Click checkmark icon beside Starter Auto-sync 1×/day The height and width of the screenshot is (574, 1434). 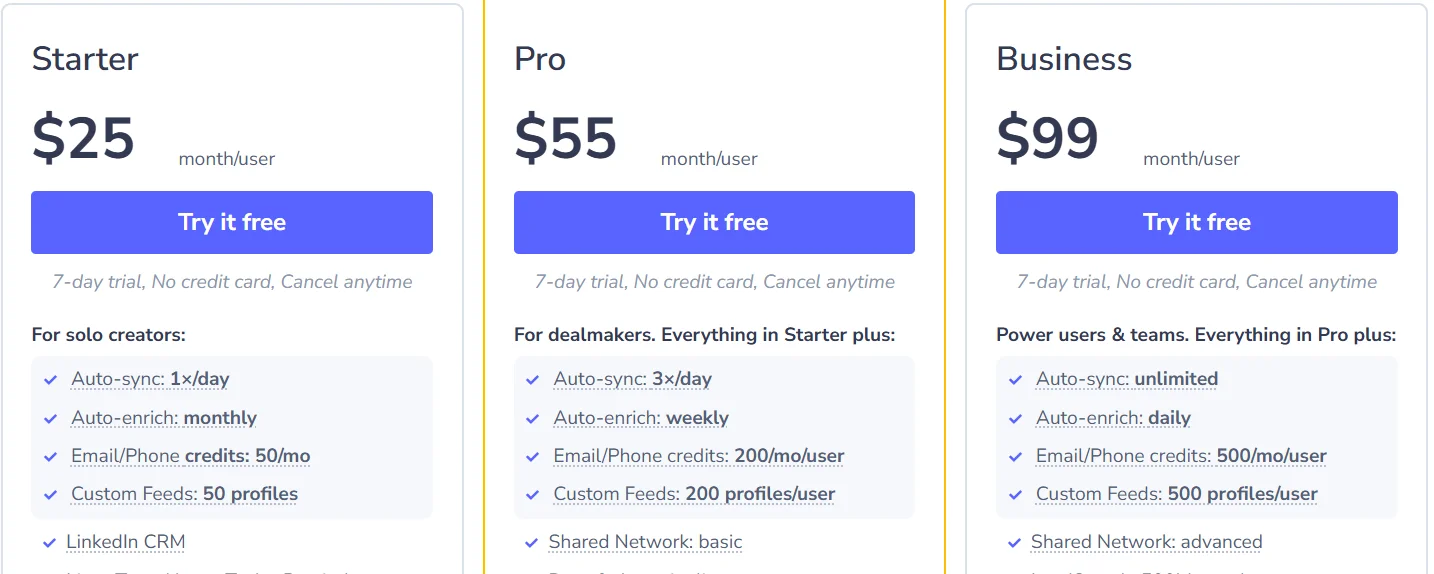click(x=51, y=380)
